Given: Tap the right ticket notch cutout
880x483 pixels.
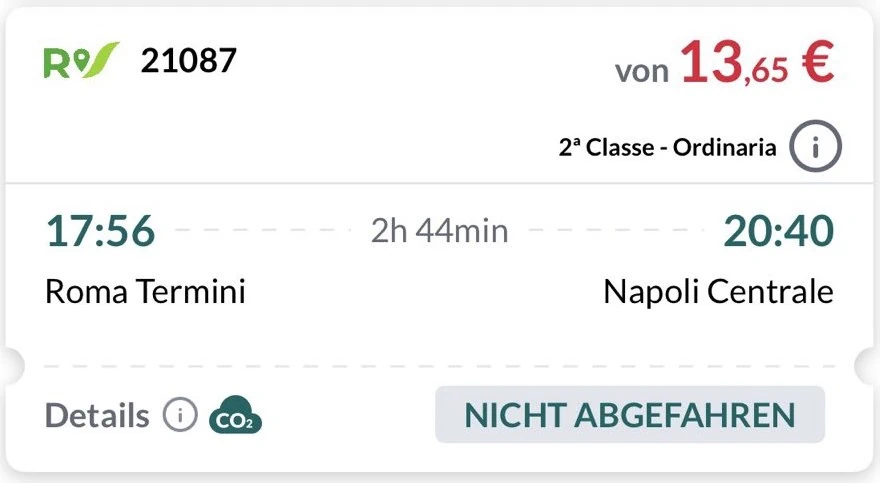Looking at the screenshot, I should point(869,366).
